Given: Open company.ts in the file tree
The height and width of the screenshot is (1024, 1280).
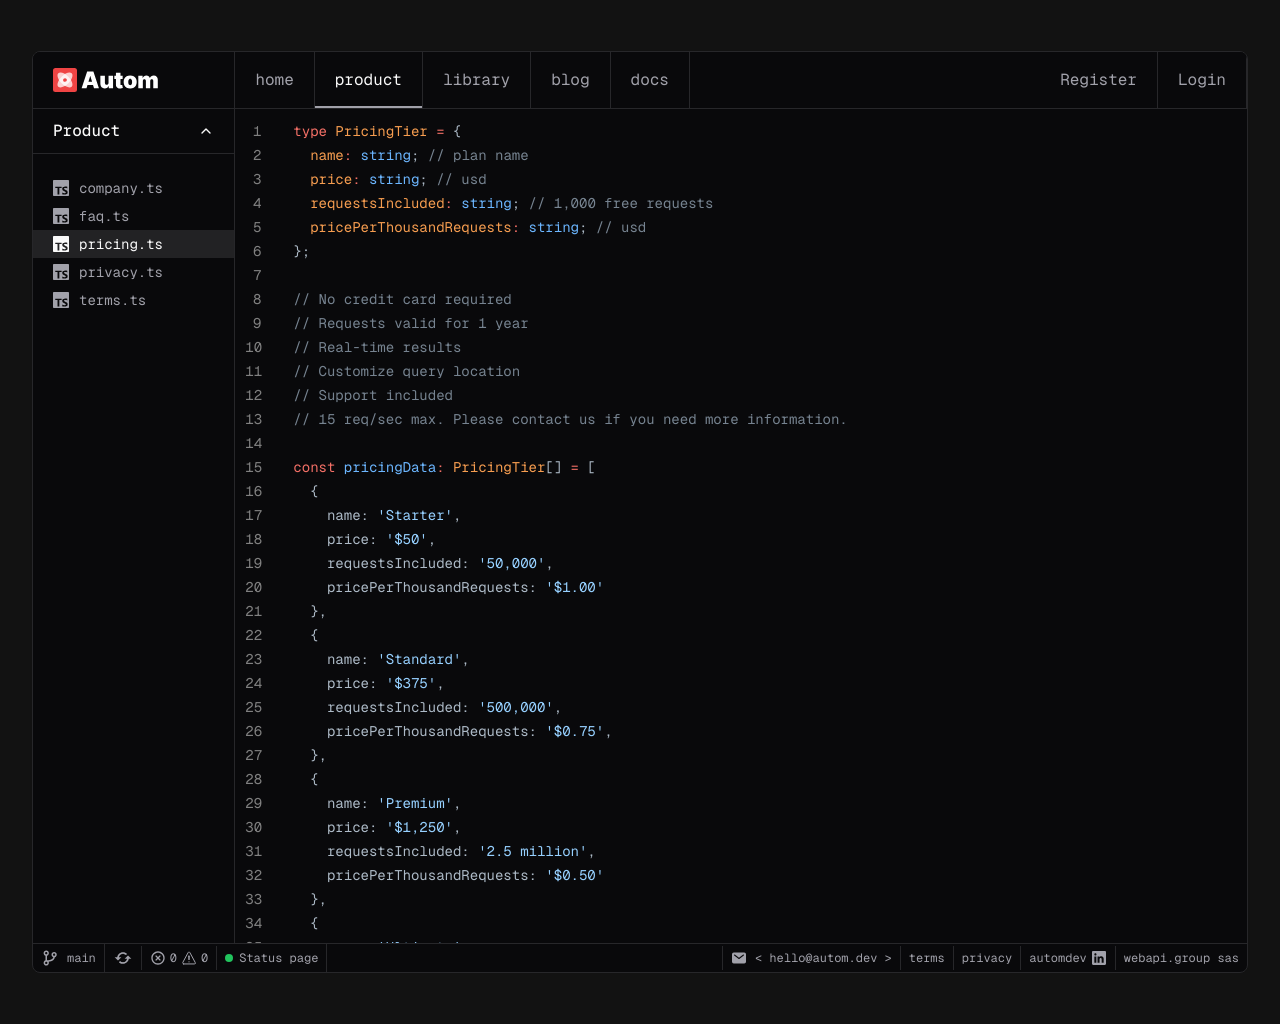Looking at the screenshot, I should click(133, 188).
